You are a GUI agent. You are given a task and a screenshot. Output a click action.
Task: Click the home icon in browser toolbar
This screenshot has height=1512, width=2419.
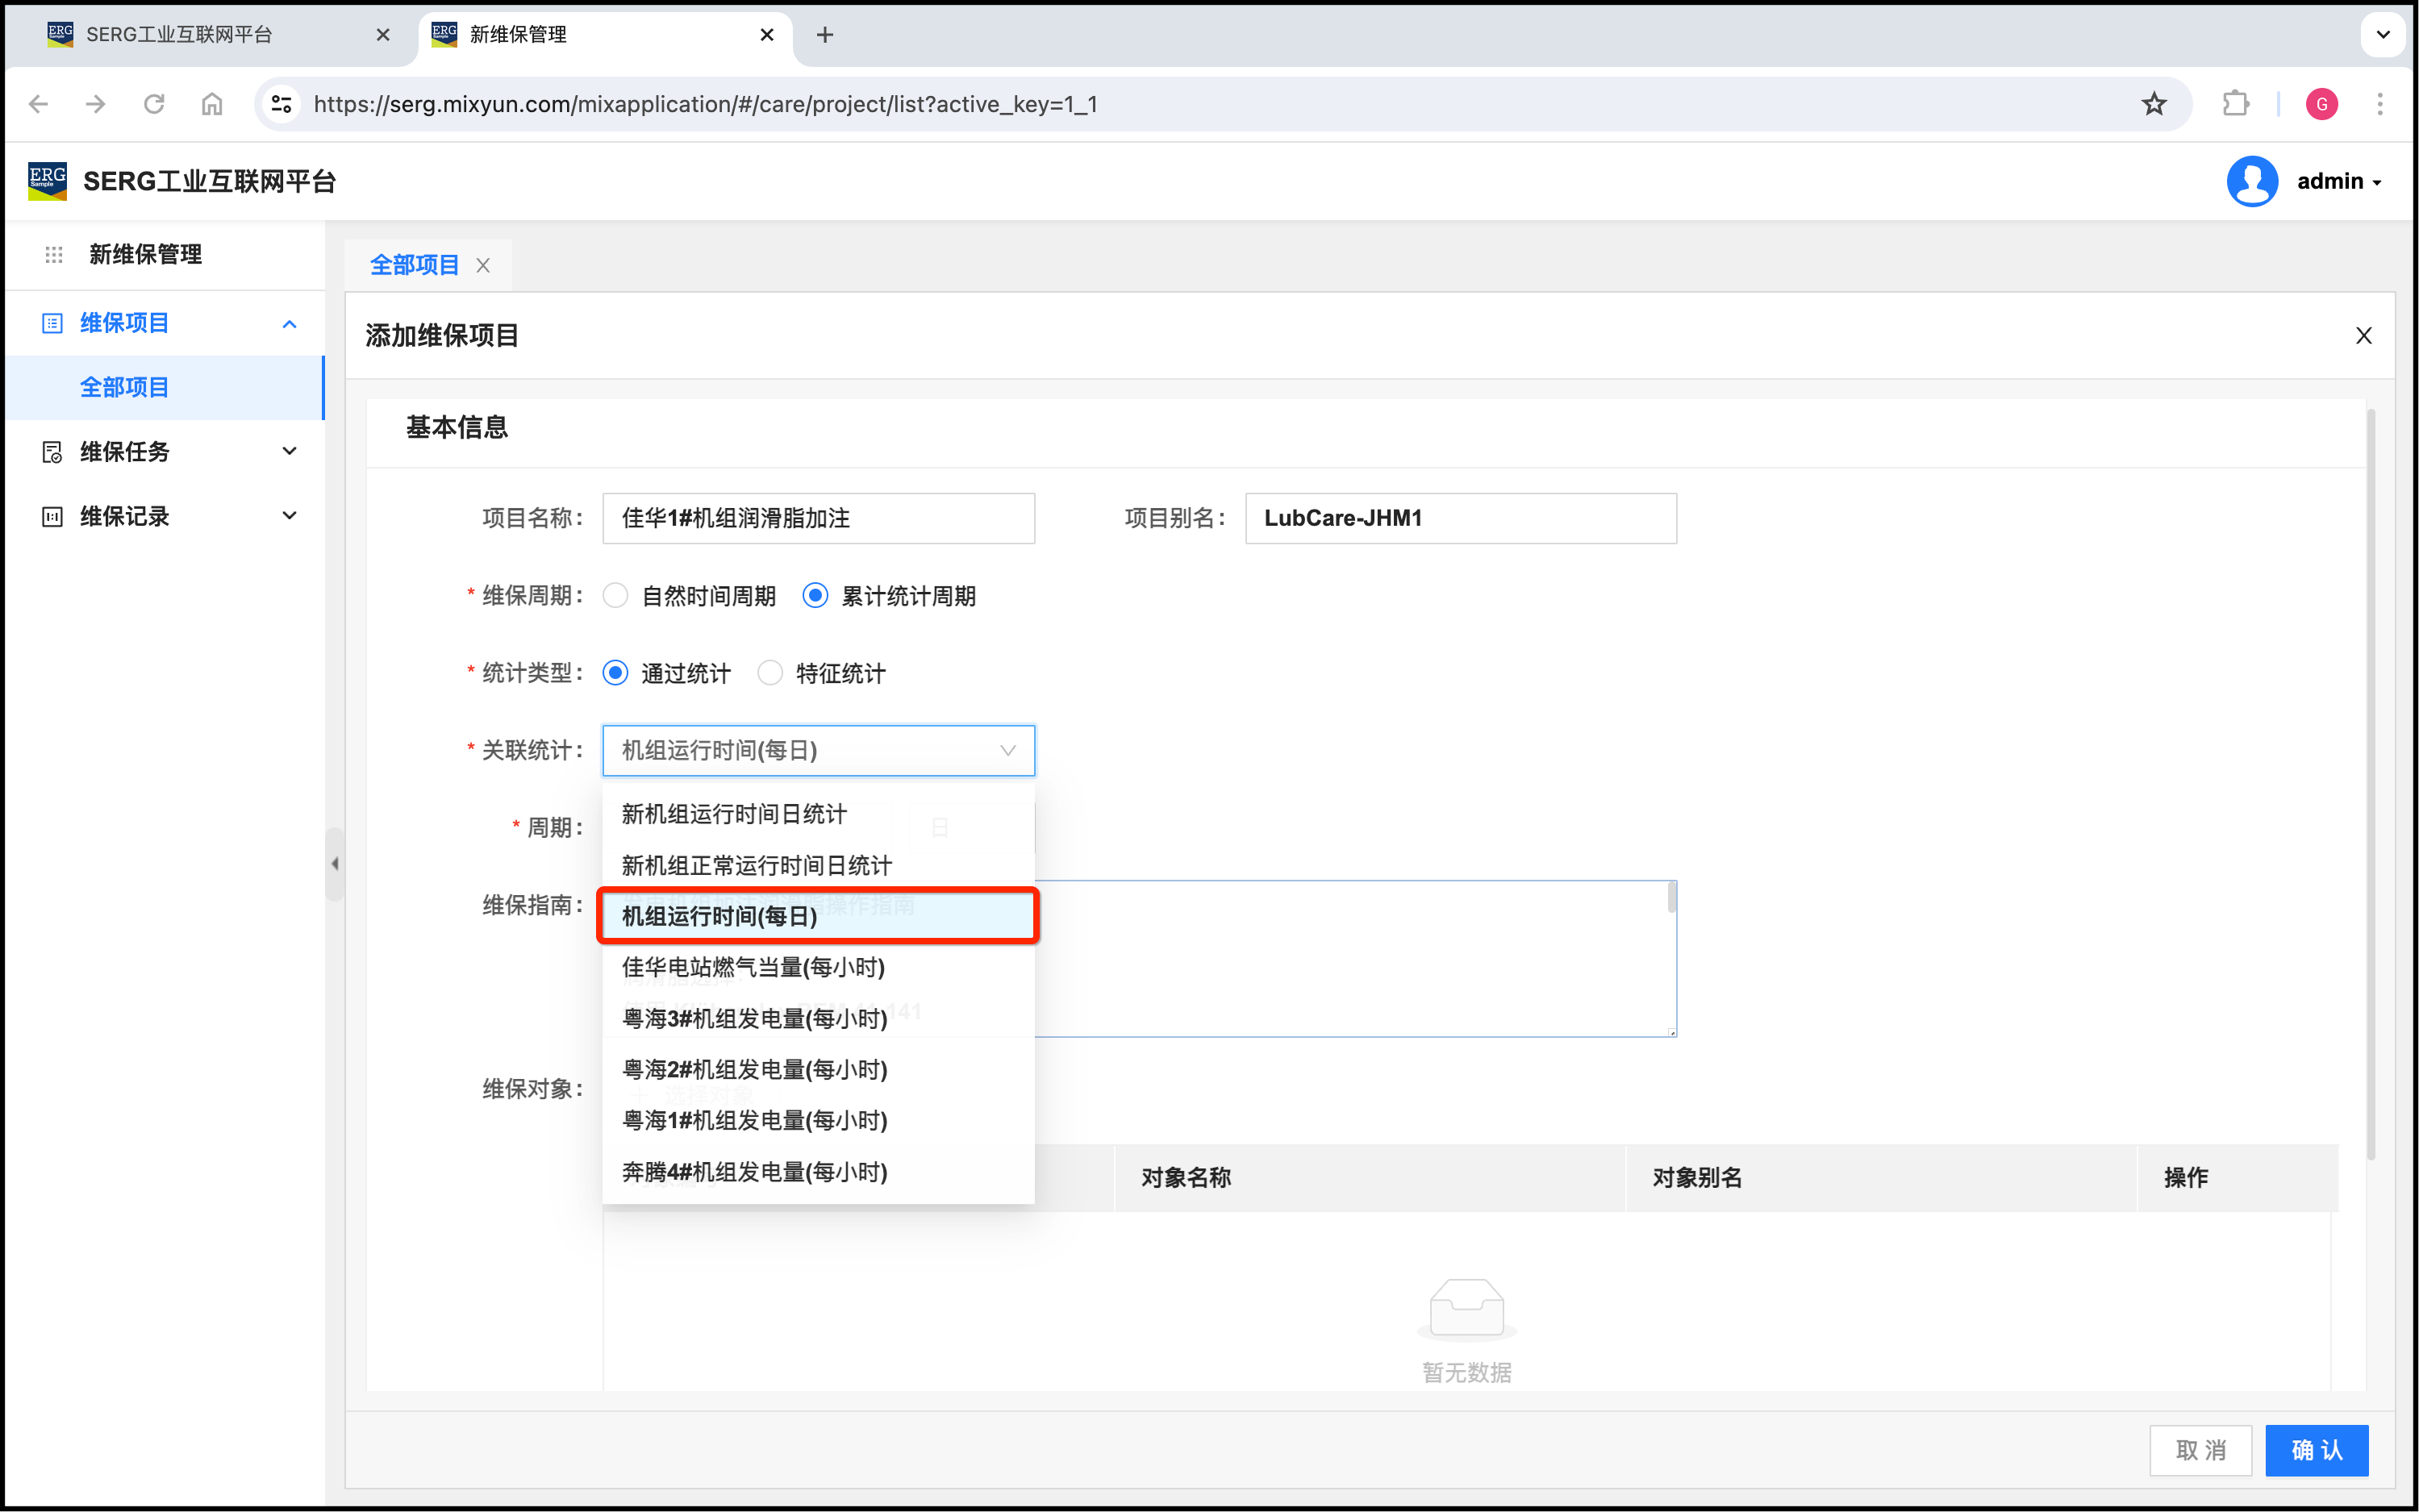point(212,104)
